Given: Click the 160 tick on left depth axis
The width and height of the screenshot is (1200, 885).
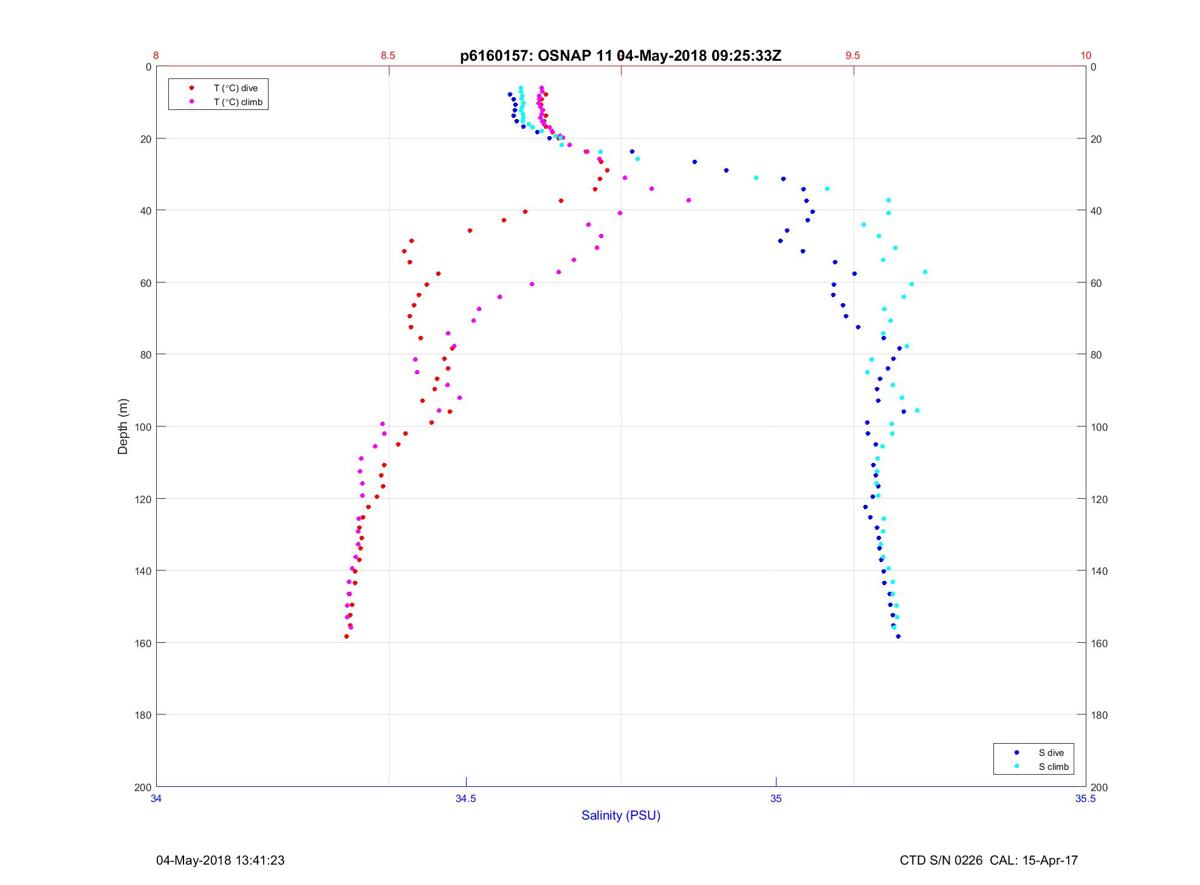Looking at the screenshot, I should click(142, 643).
